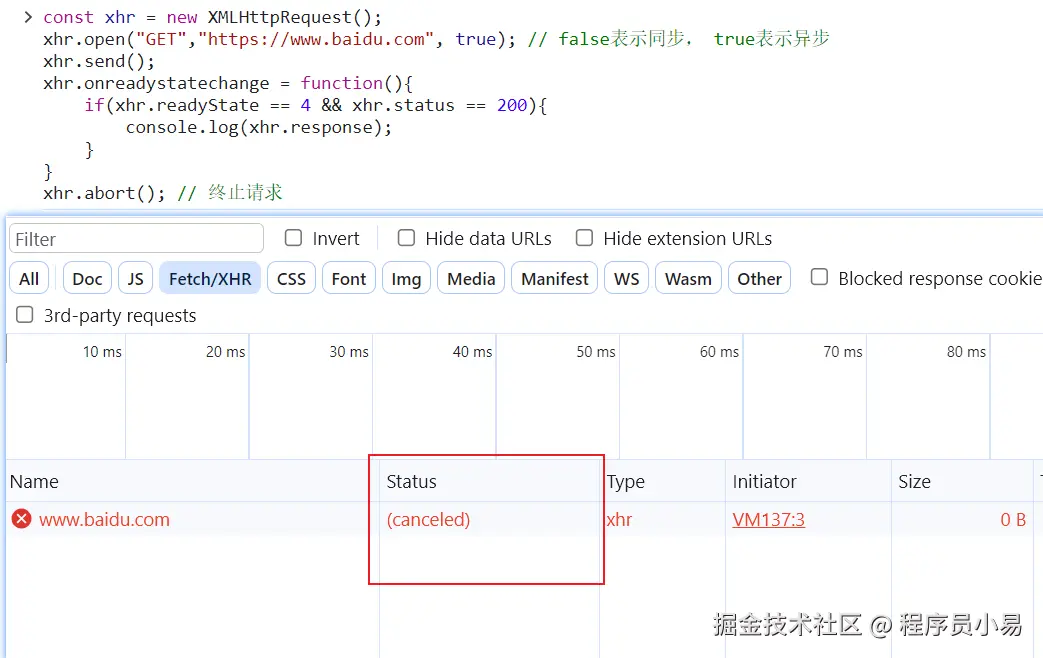The image size is (1043, 658).
Task: Show only Wasm requests
Action: click(688, 279)
